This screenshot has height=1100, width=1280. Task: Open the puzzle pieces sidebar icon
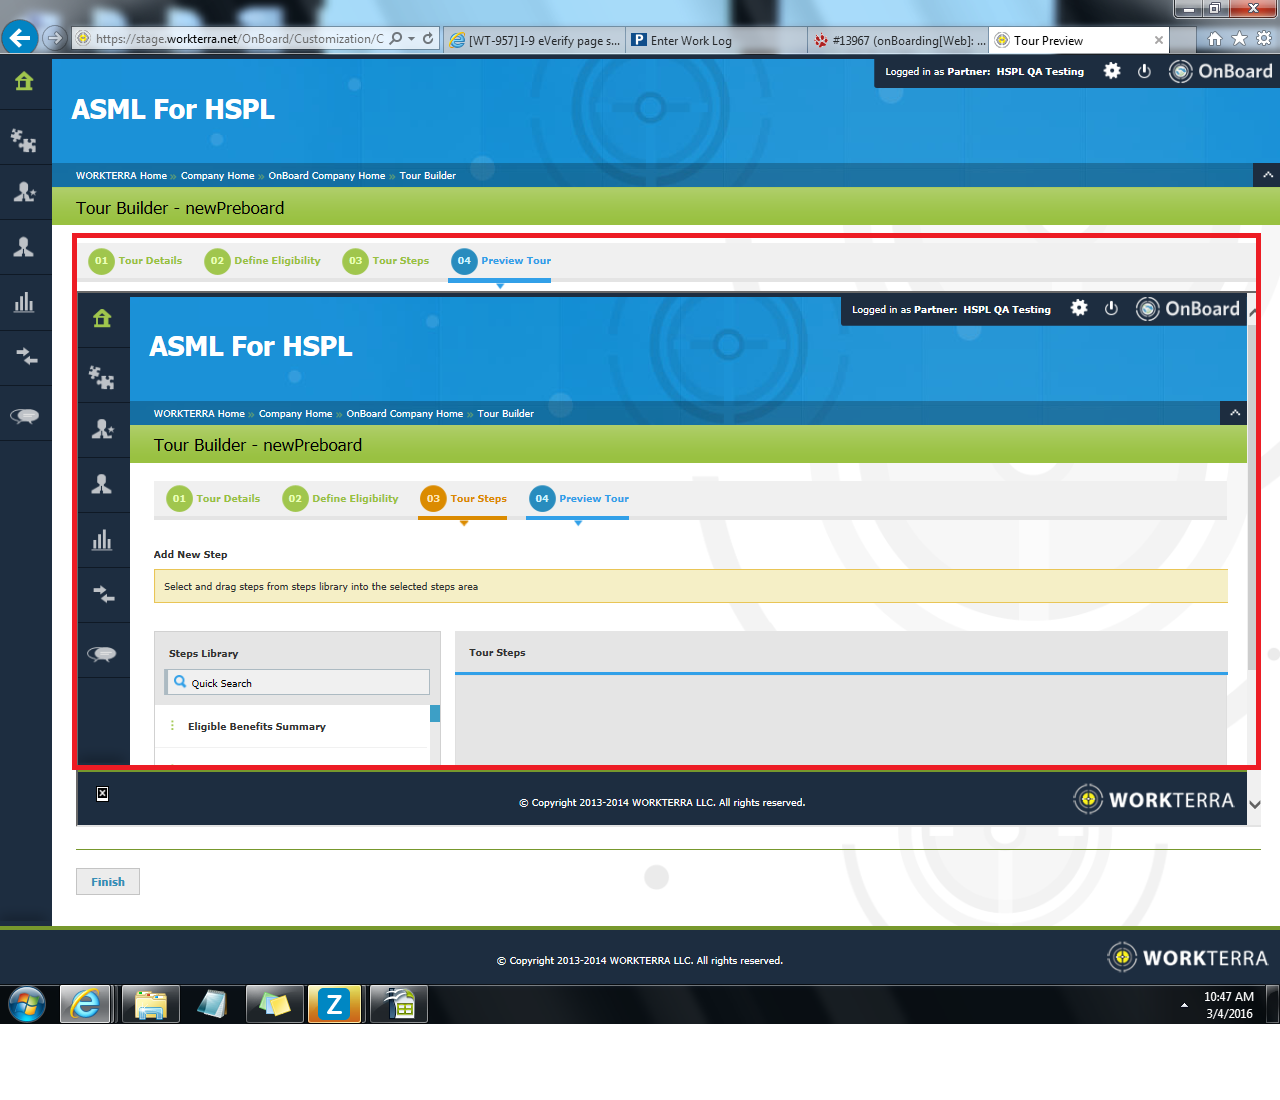click(24, 138)
